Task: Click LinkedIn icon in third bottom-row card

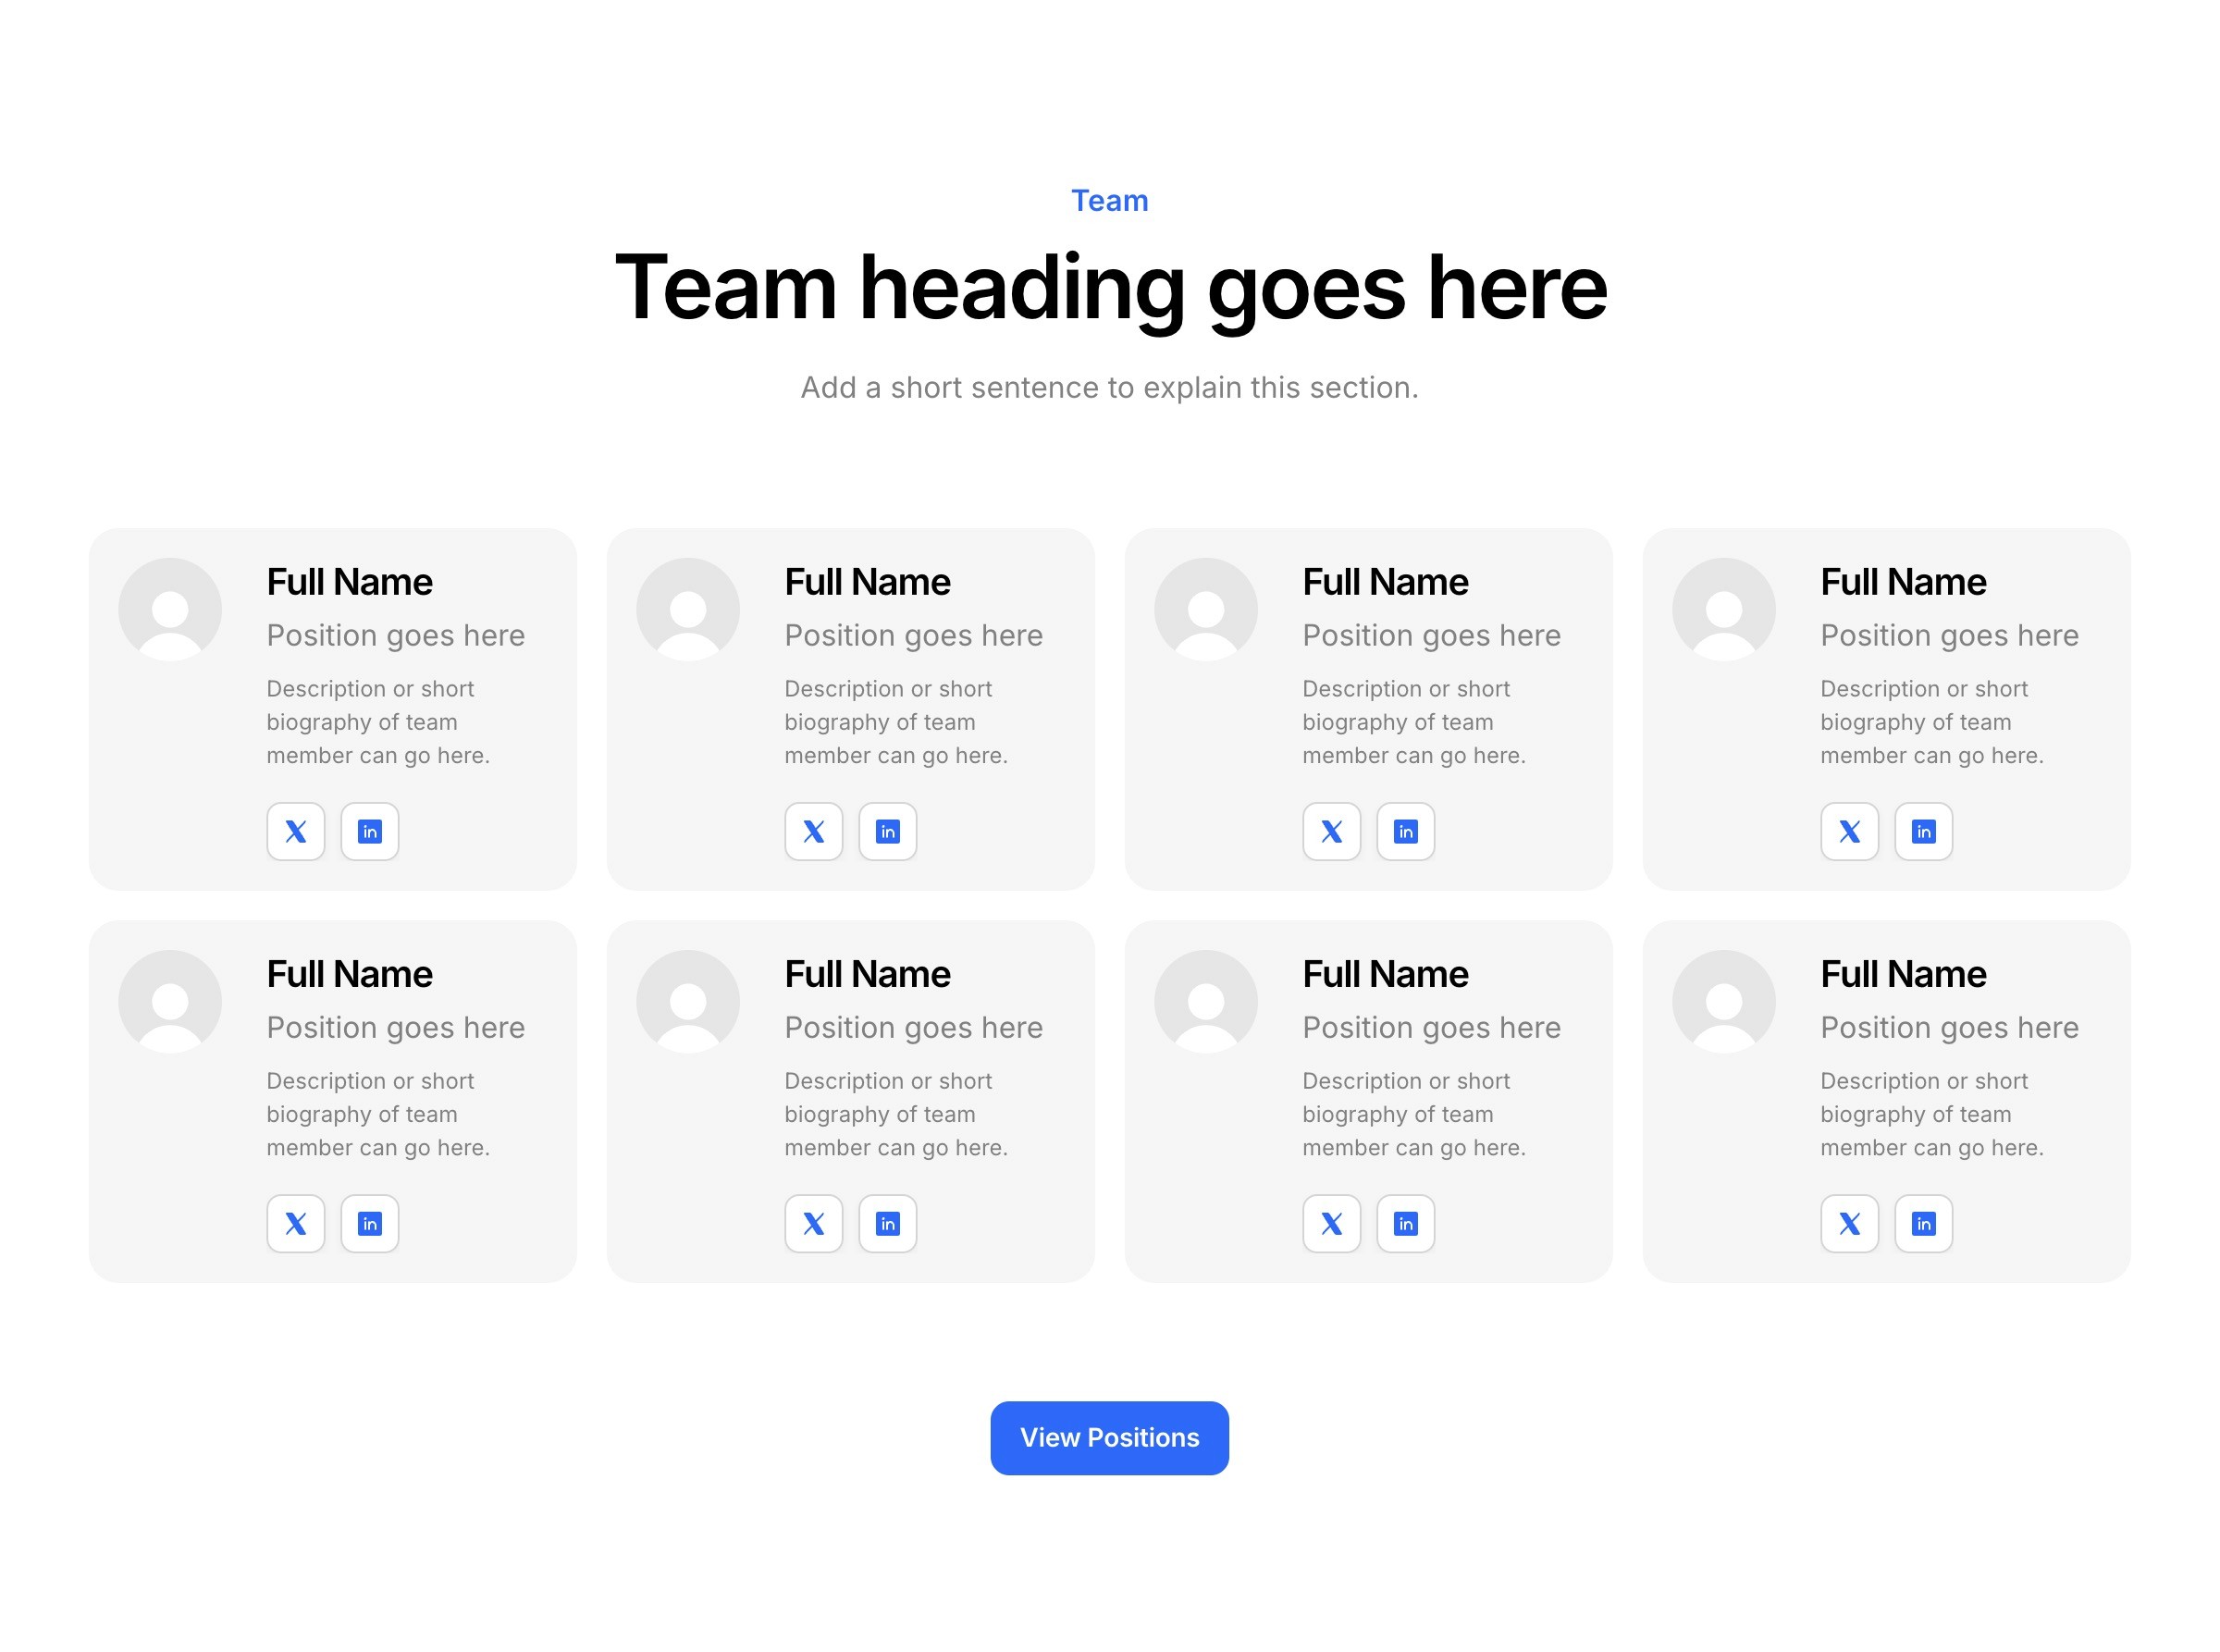Action: point(1406,1223)
